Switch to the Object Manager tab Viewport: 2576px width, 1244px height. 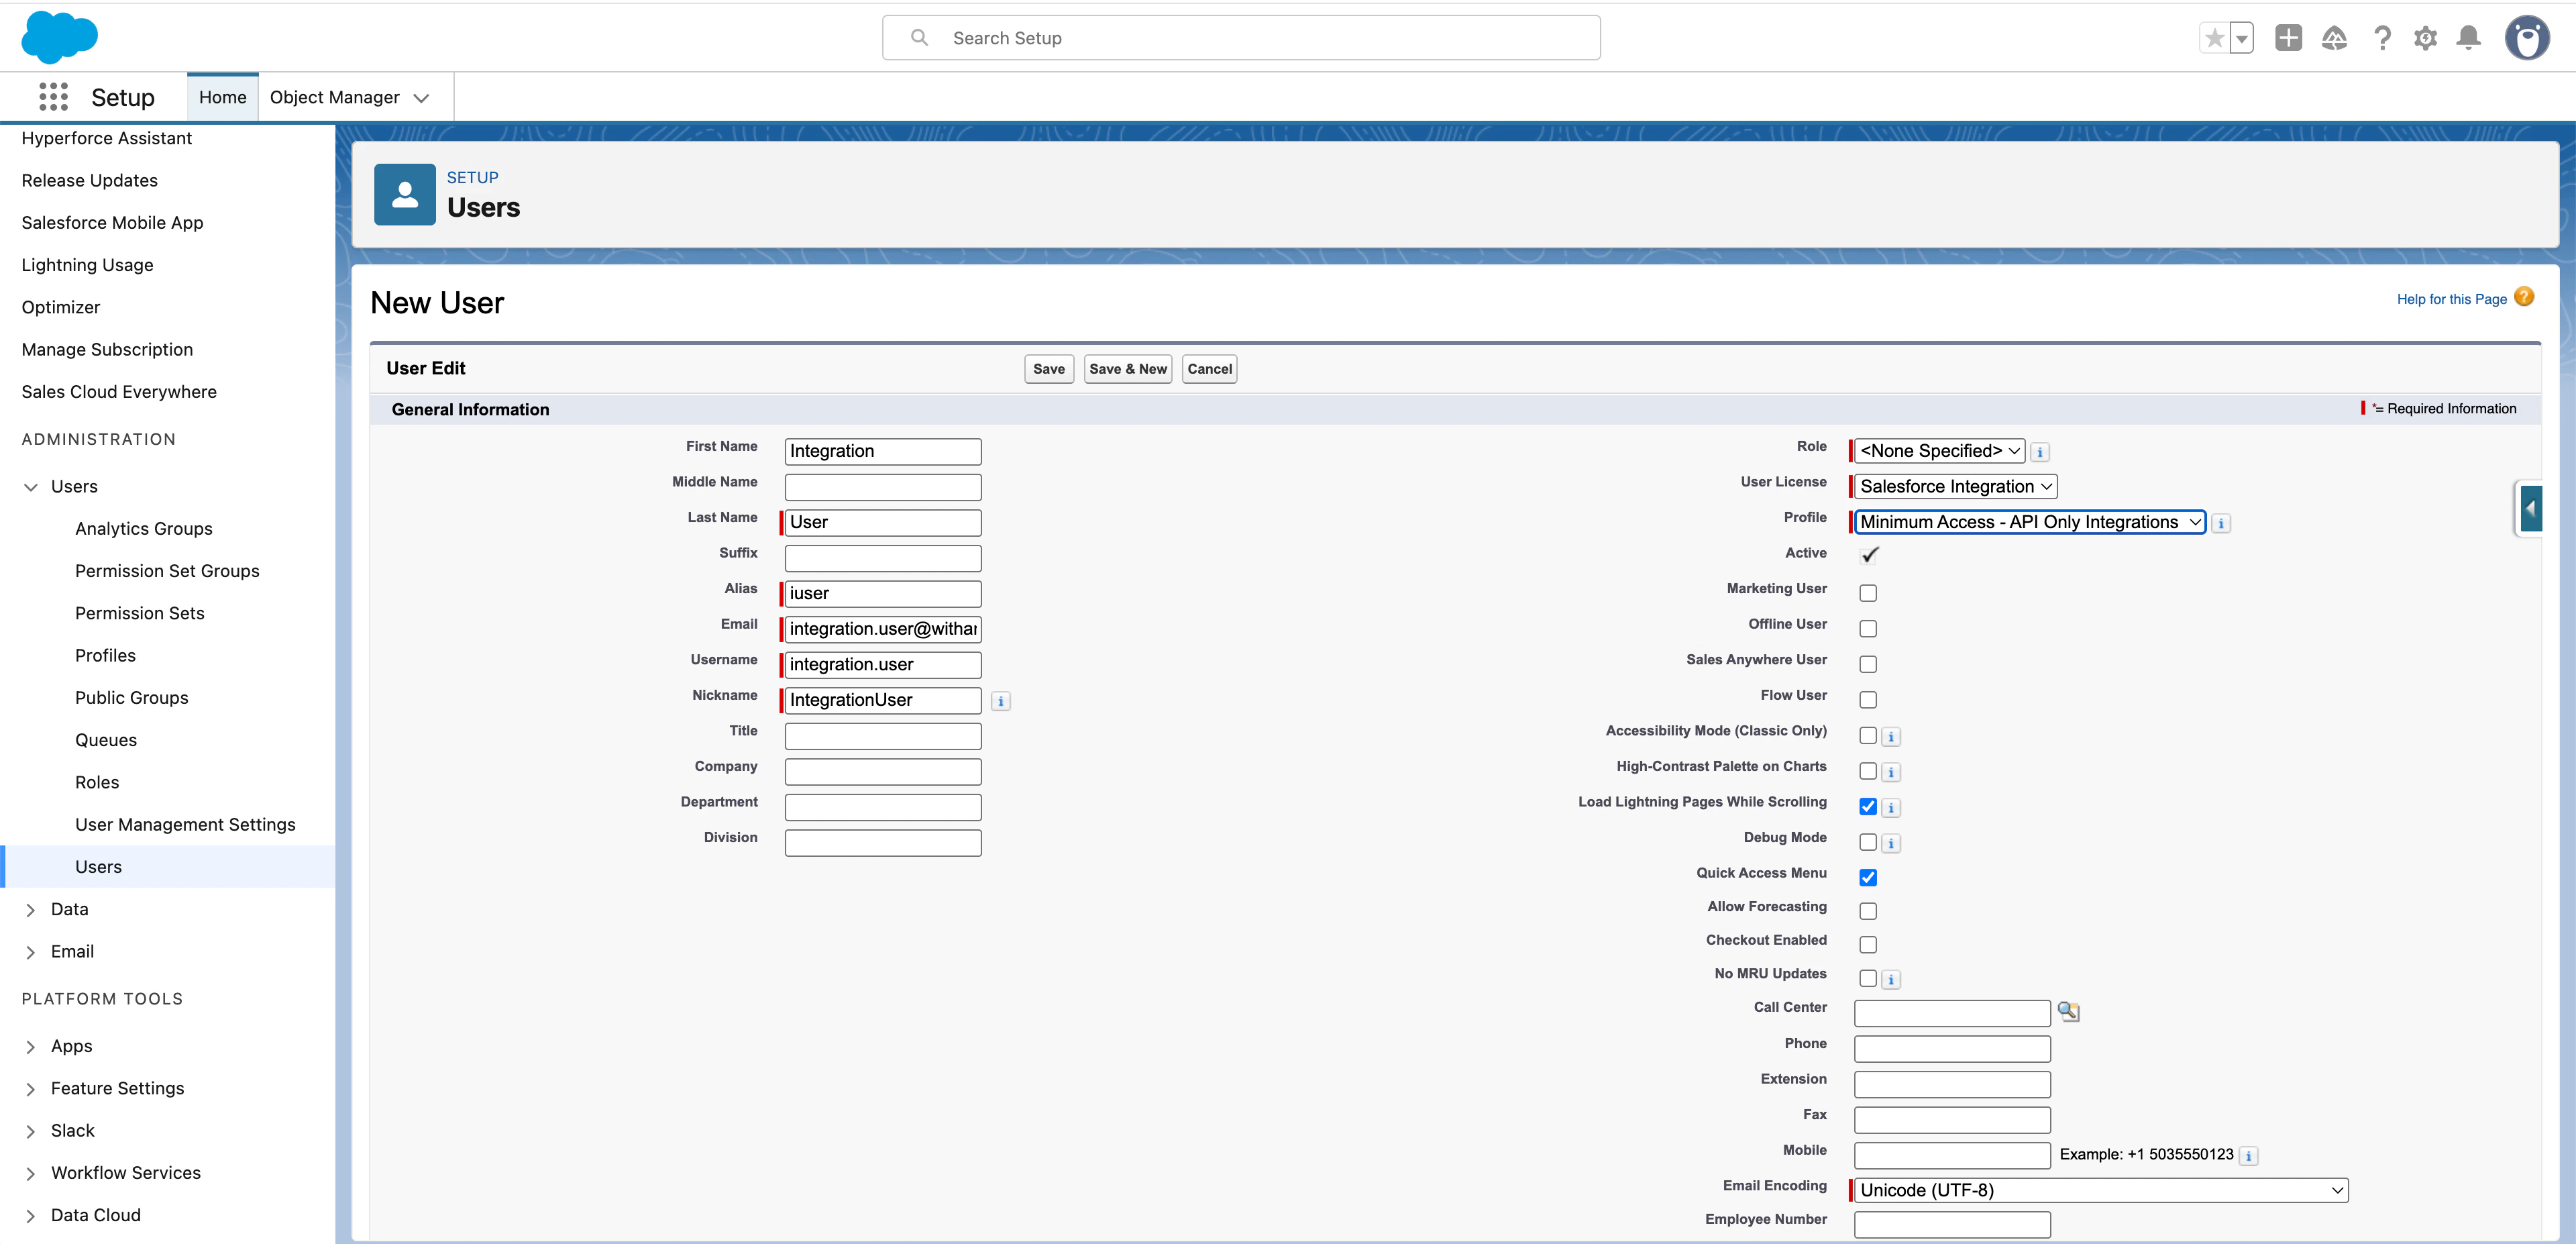pyautogui.click(x=334, y=97)
